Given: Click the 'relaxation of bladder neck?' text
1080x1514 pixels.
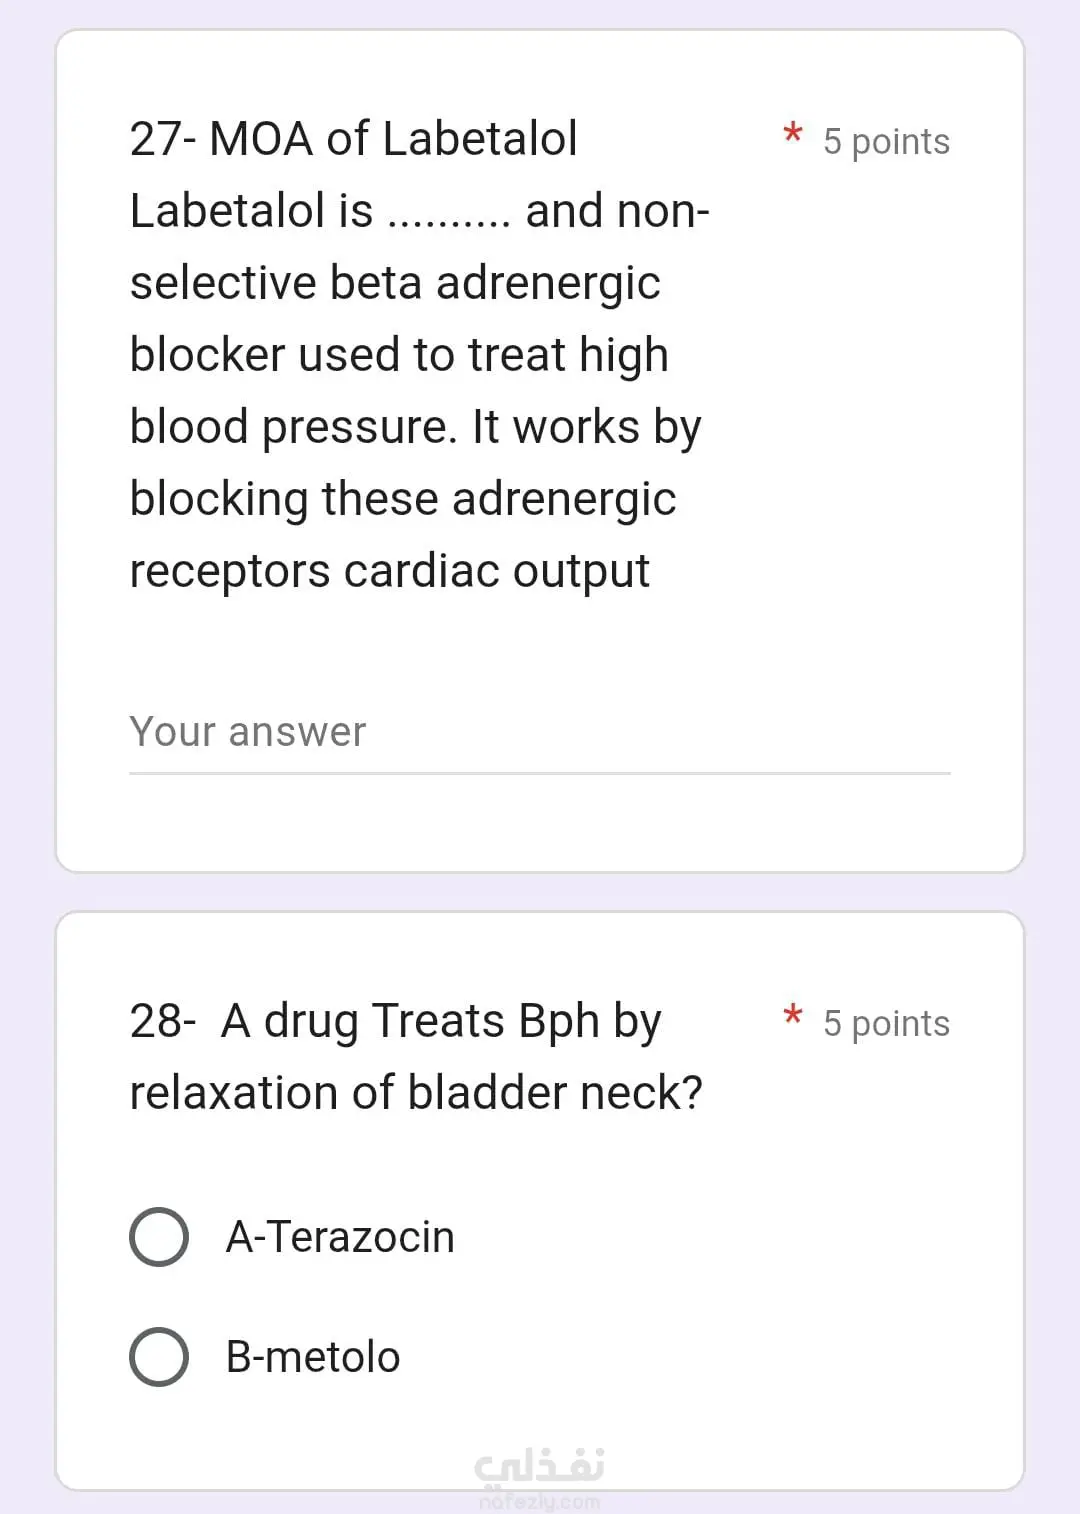Looking at the screenshot, I should [x=416, y=1092].
